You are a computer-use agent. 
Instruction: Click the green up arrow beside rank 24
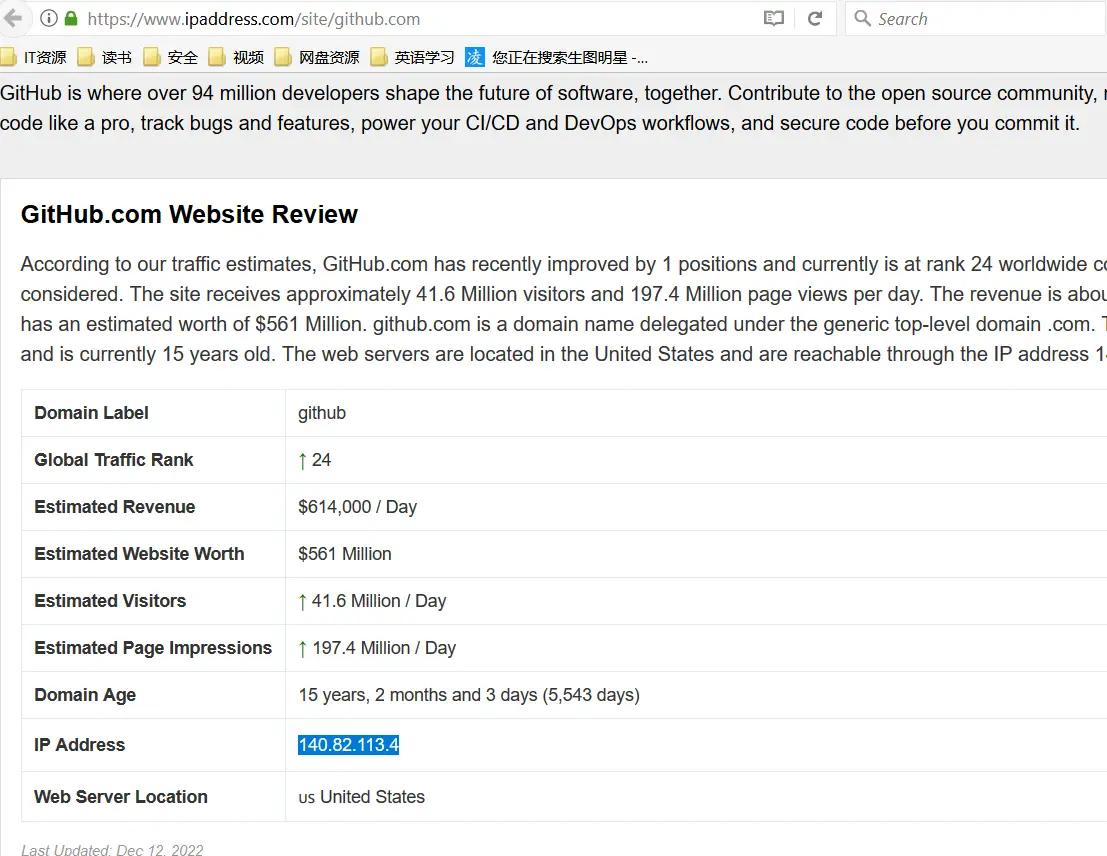click(x=303, y=460)
